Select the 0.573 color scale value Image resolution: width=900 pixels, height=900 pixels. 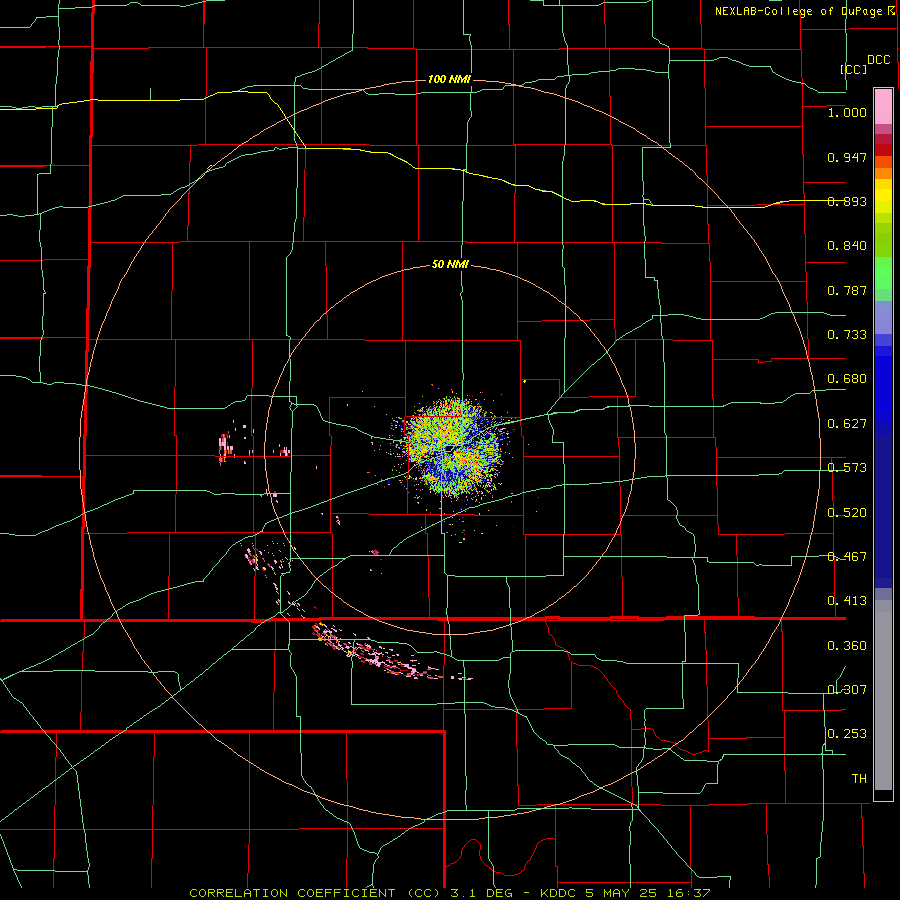pyautogui.click(x=847, y=468)
